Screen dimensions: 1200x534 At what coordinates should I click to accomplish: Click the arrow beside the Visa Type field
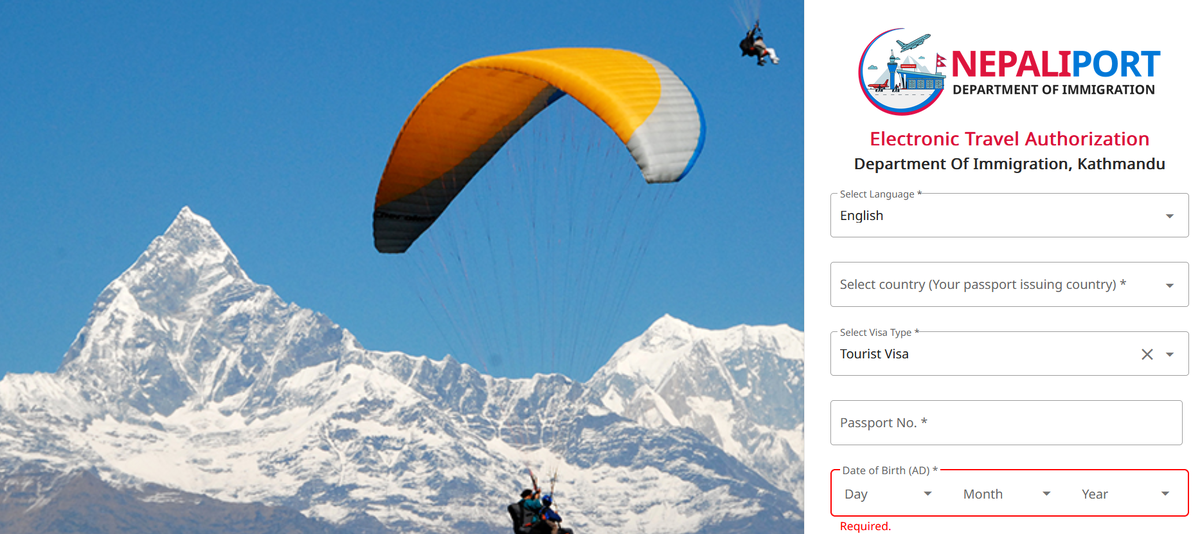click(1170, 354)
